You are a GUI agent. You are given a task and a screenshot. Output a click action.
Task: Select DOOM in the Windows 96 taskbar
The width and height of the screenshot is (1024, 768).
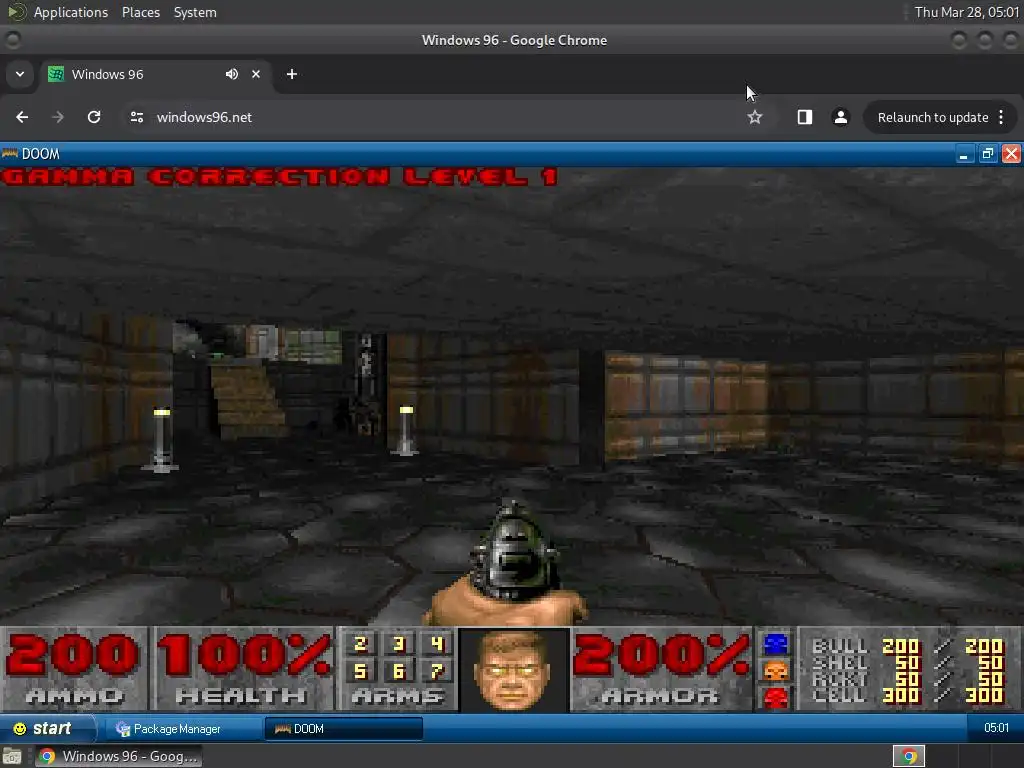(344, 728)
